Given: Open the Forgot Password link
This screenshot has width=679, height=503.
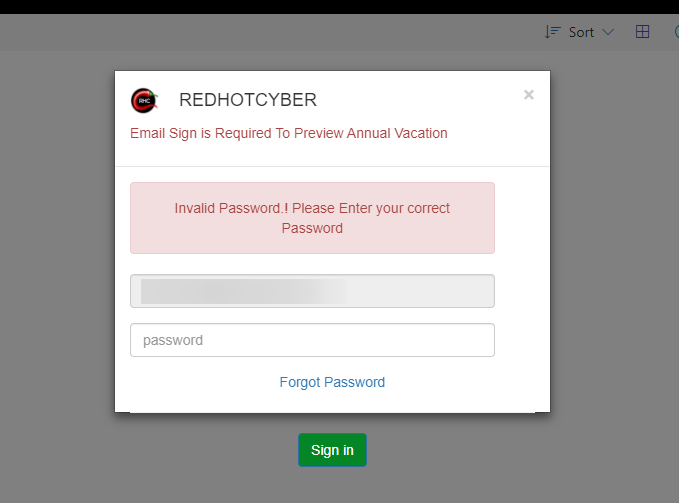Looking at the screenshot, I should point(332,382).
